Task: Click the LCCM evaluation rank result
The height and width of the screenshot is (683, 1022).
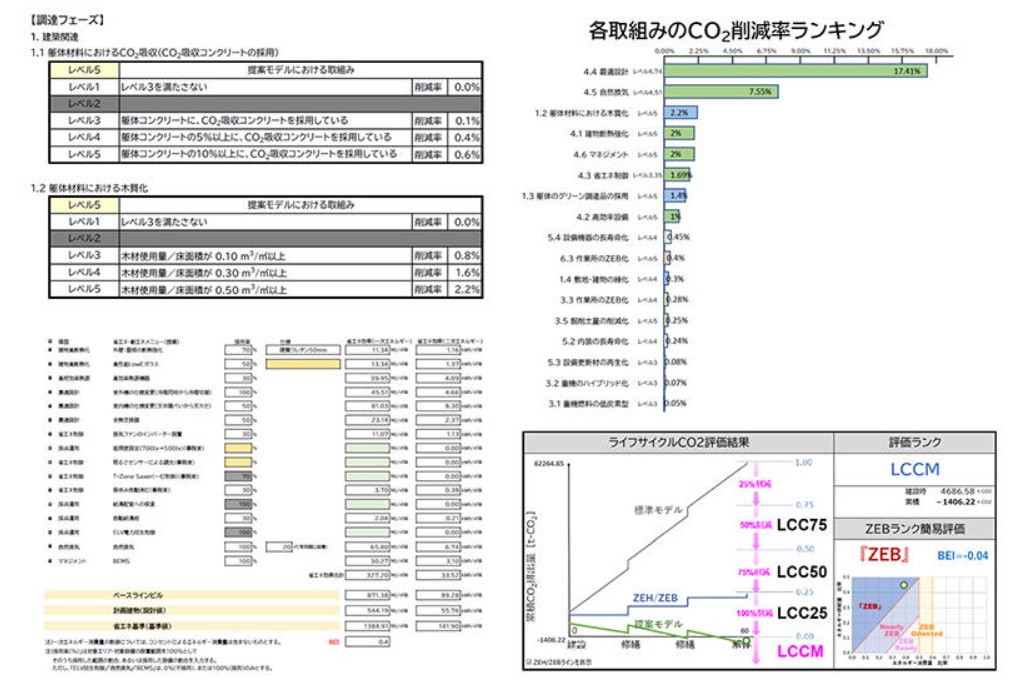Action: click(912, 469)
